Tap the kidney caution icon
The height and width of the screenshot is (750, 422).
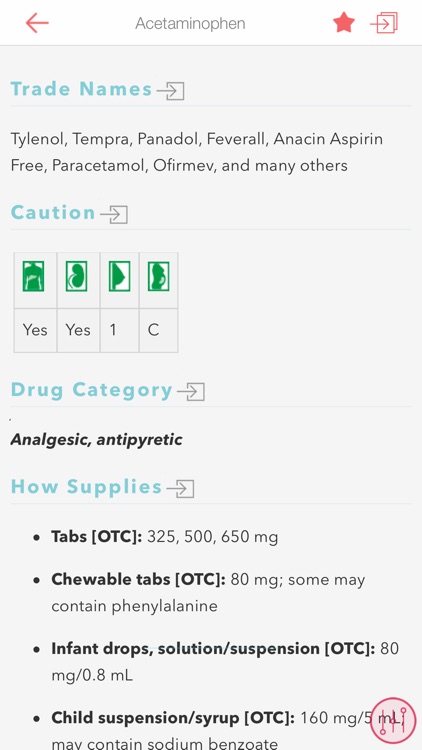(x=77, y=276)
